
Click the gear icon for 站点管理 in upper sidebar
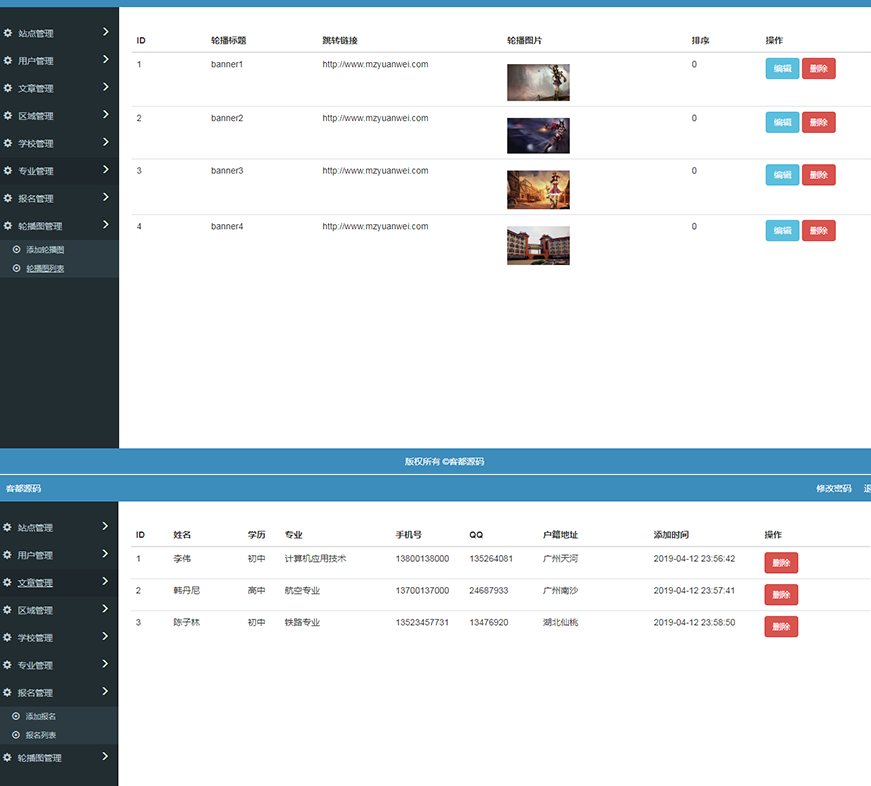pos(8,33)
